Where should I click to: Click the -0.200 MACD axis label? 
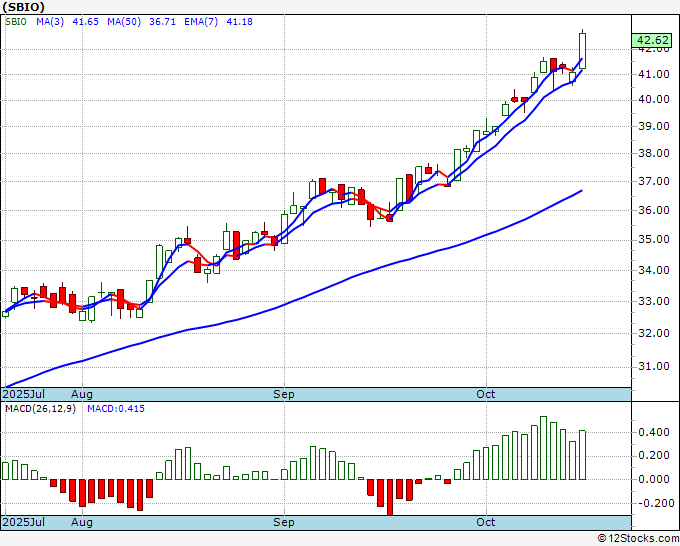coord(654,503)
